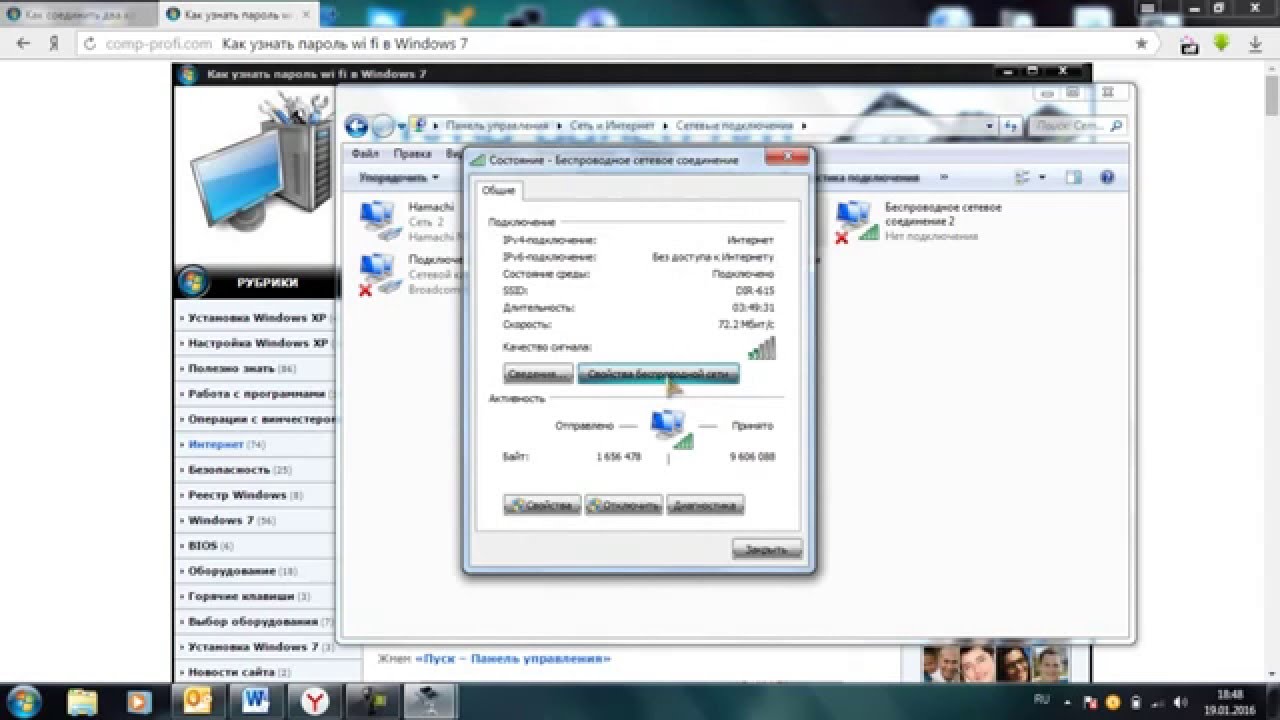Click 'Сетевые подключения' breadcrumb segment

[734, 126]
